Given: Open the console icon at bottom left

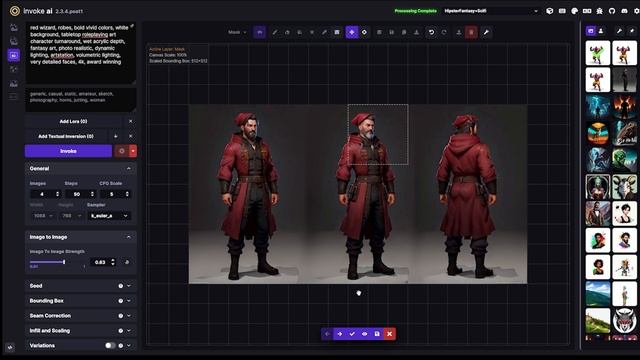Looking at the screenshot, I should tap(10, 347).
